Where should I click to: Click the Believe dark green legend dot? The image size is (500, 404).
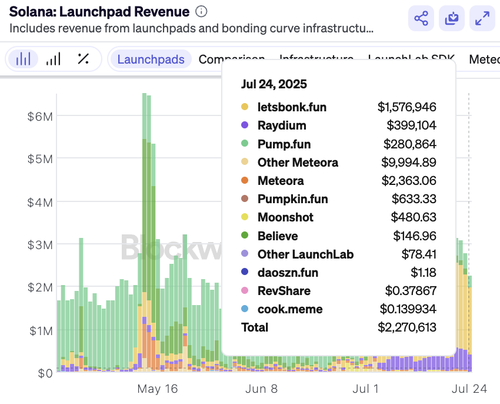pyautogui.click(x=245, y=235)
